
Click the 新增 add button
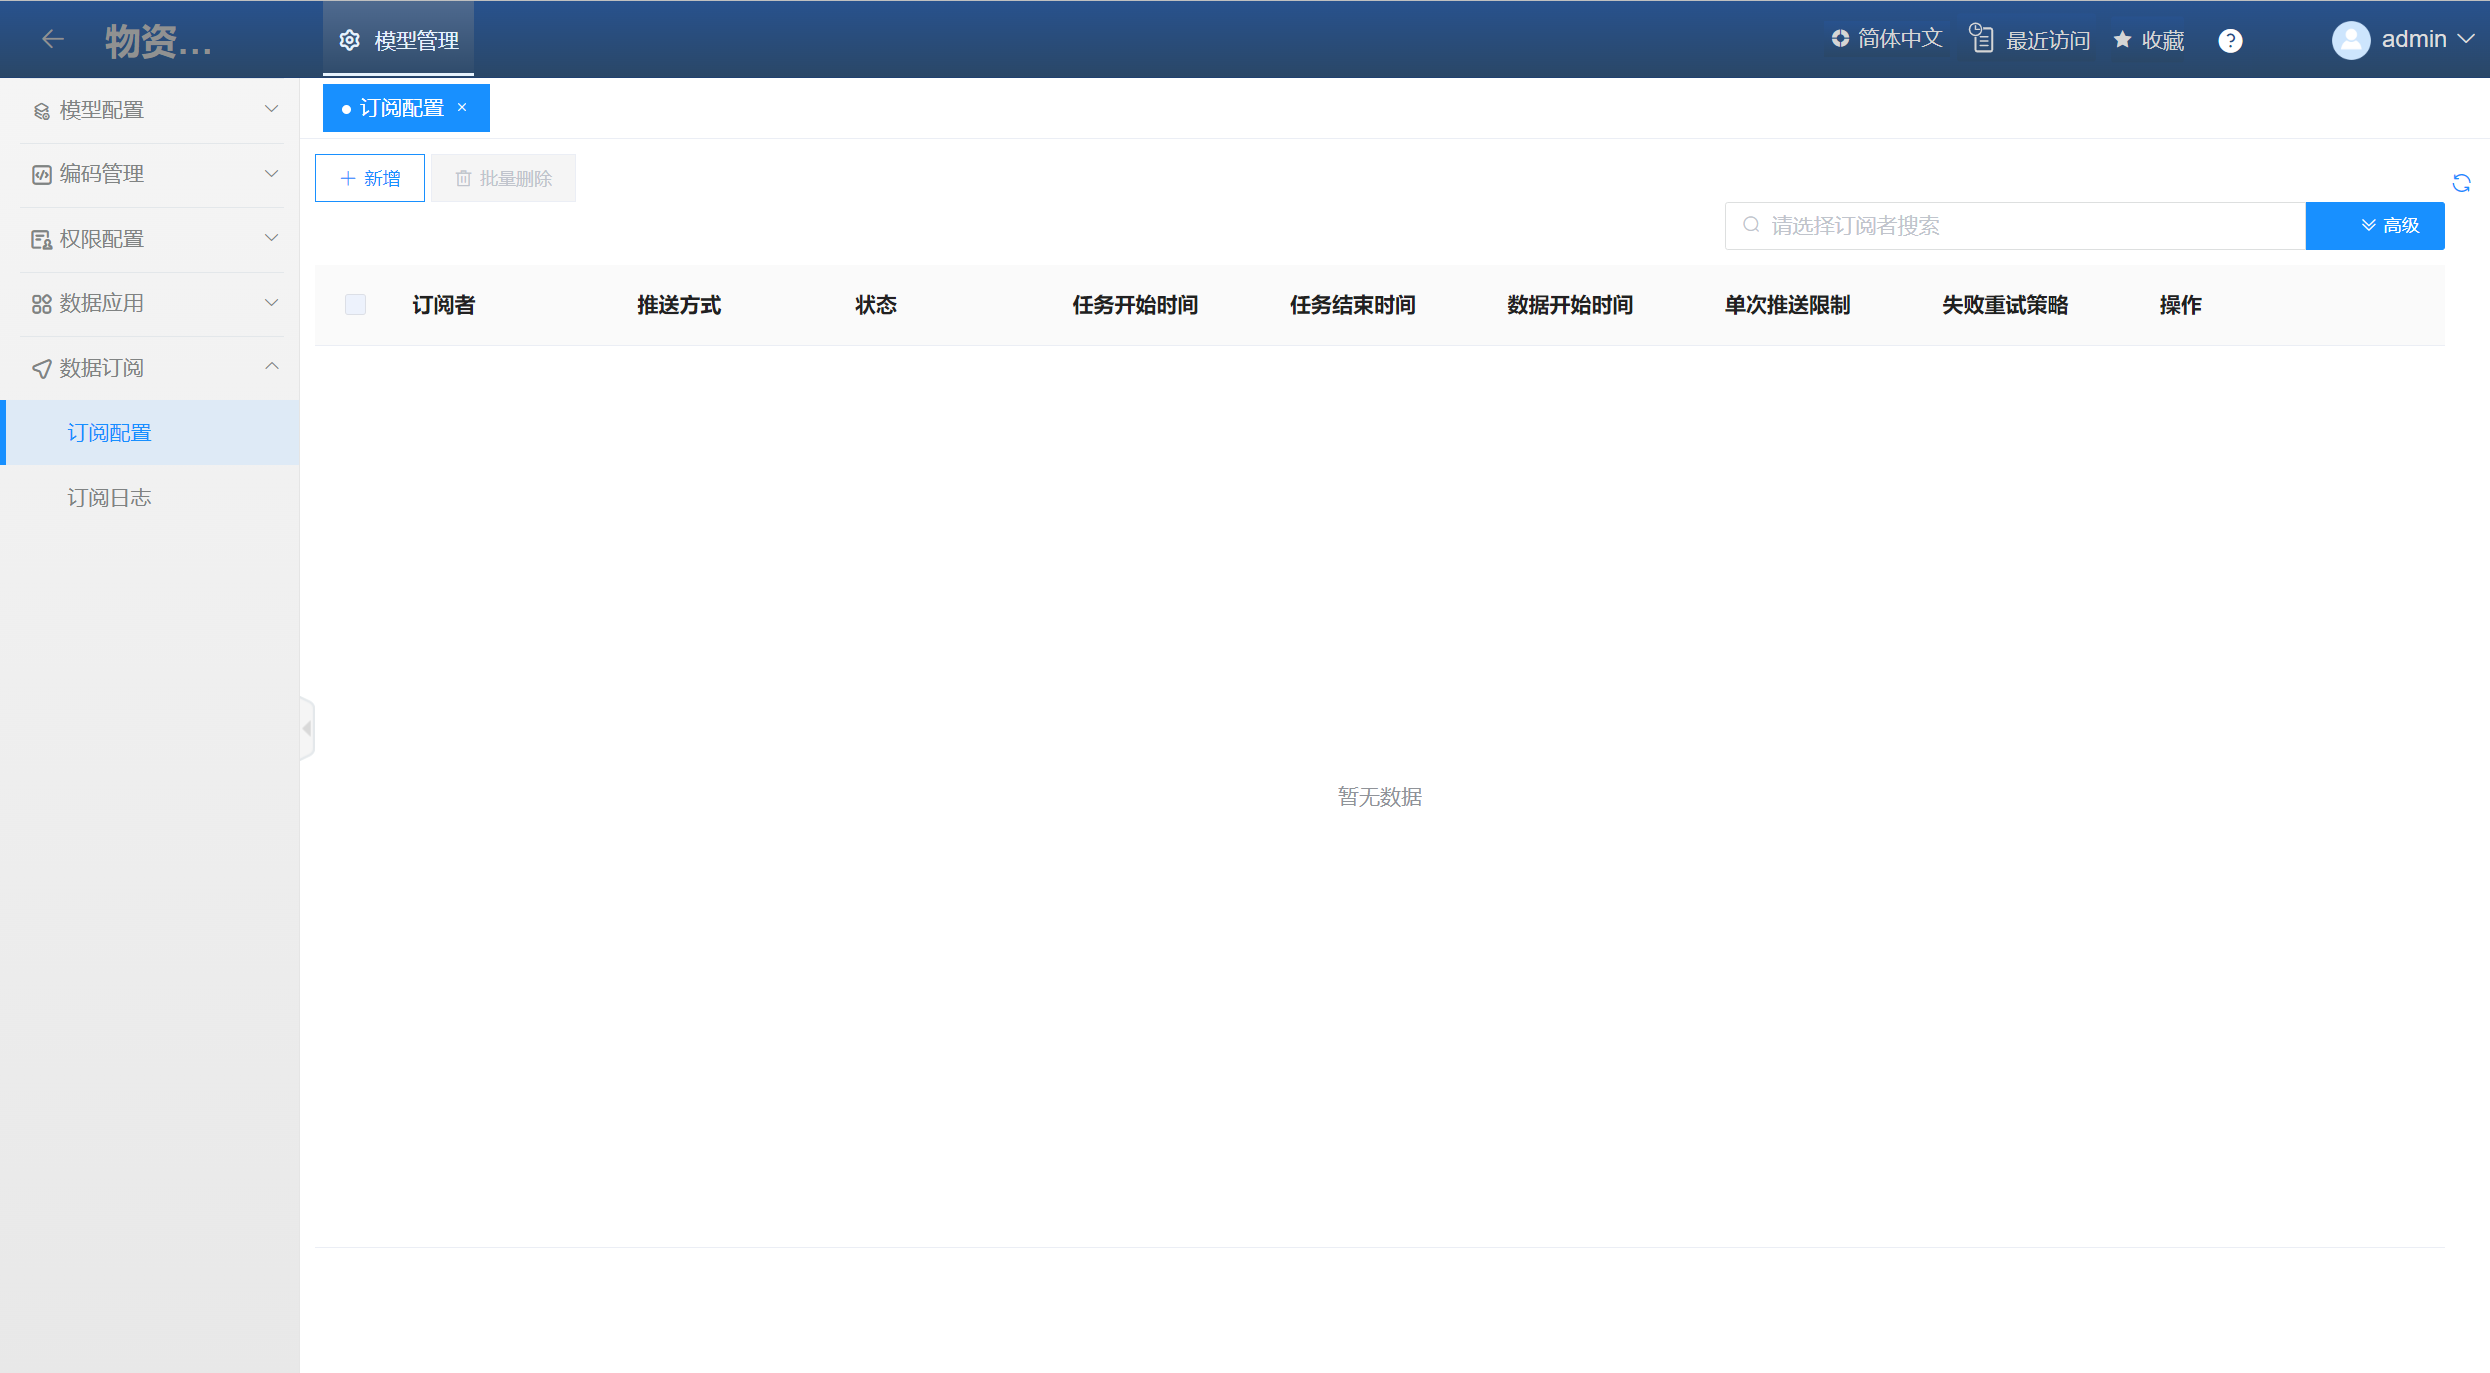(370, 178)
